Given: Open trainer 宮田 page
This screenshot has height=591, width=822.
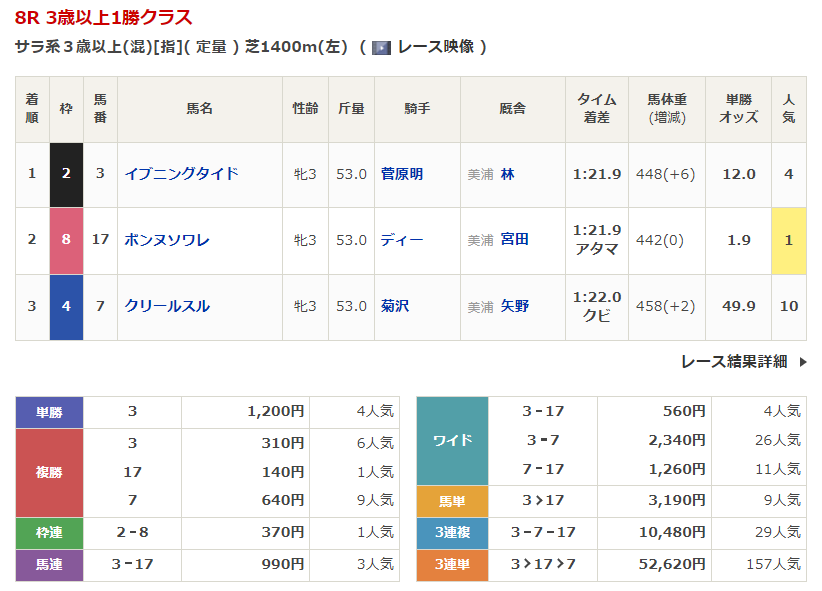Looking at the screenshot, I should click(x=514, y=240).
